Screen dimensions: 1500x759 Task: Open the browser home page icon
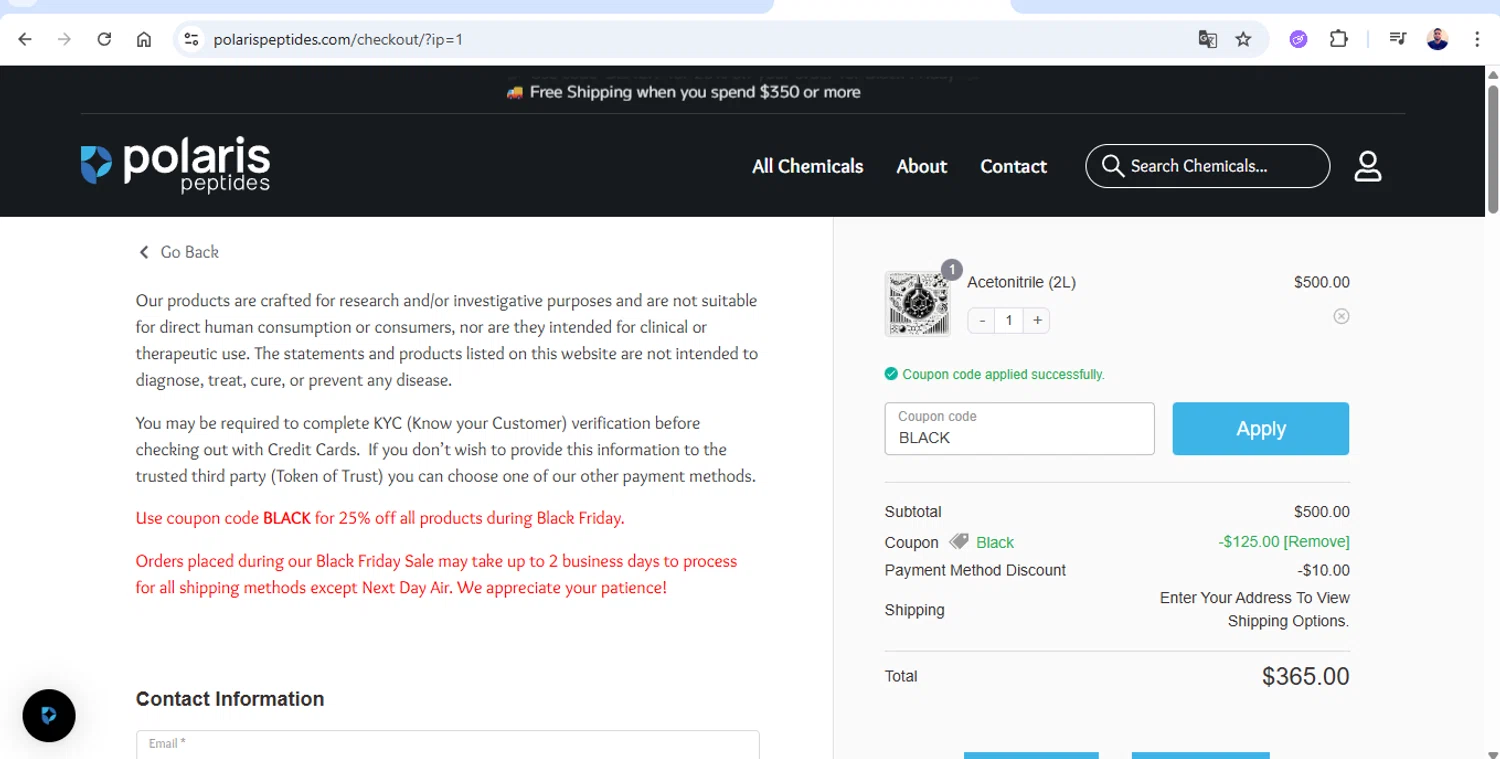click(144, 39)
